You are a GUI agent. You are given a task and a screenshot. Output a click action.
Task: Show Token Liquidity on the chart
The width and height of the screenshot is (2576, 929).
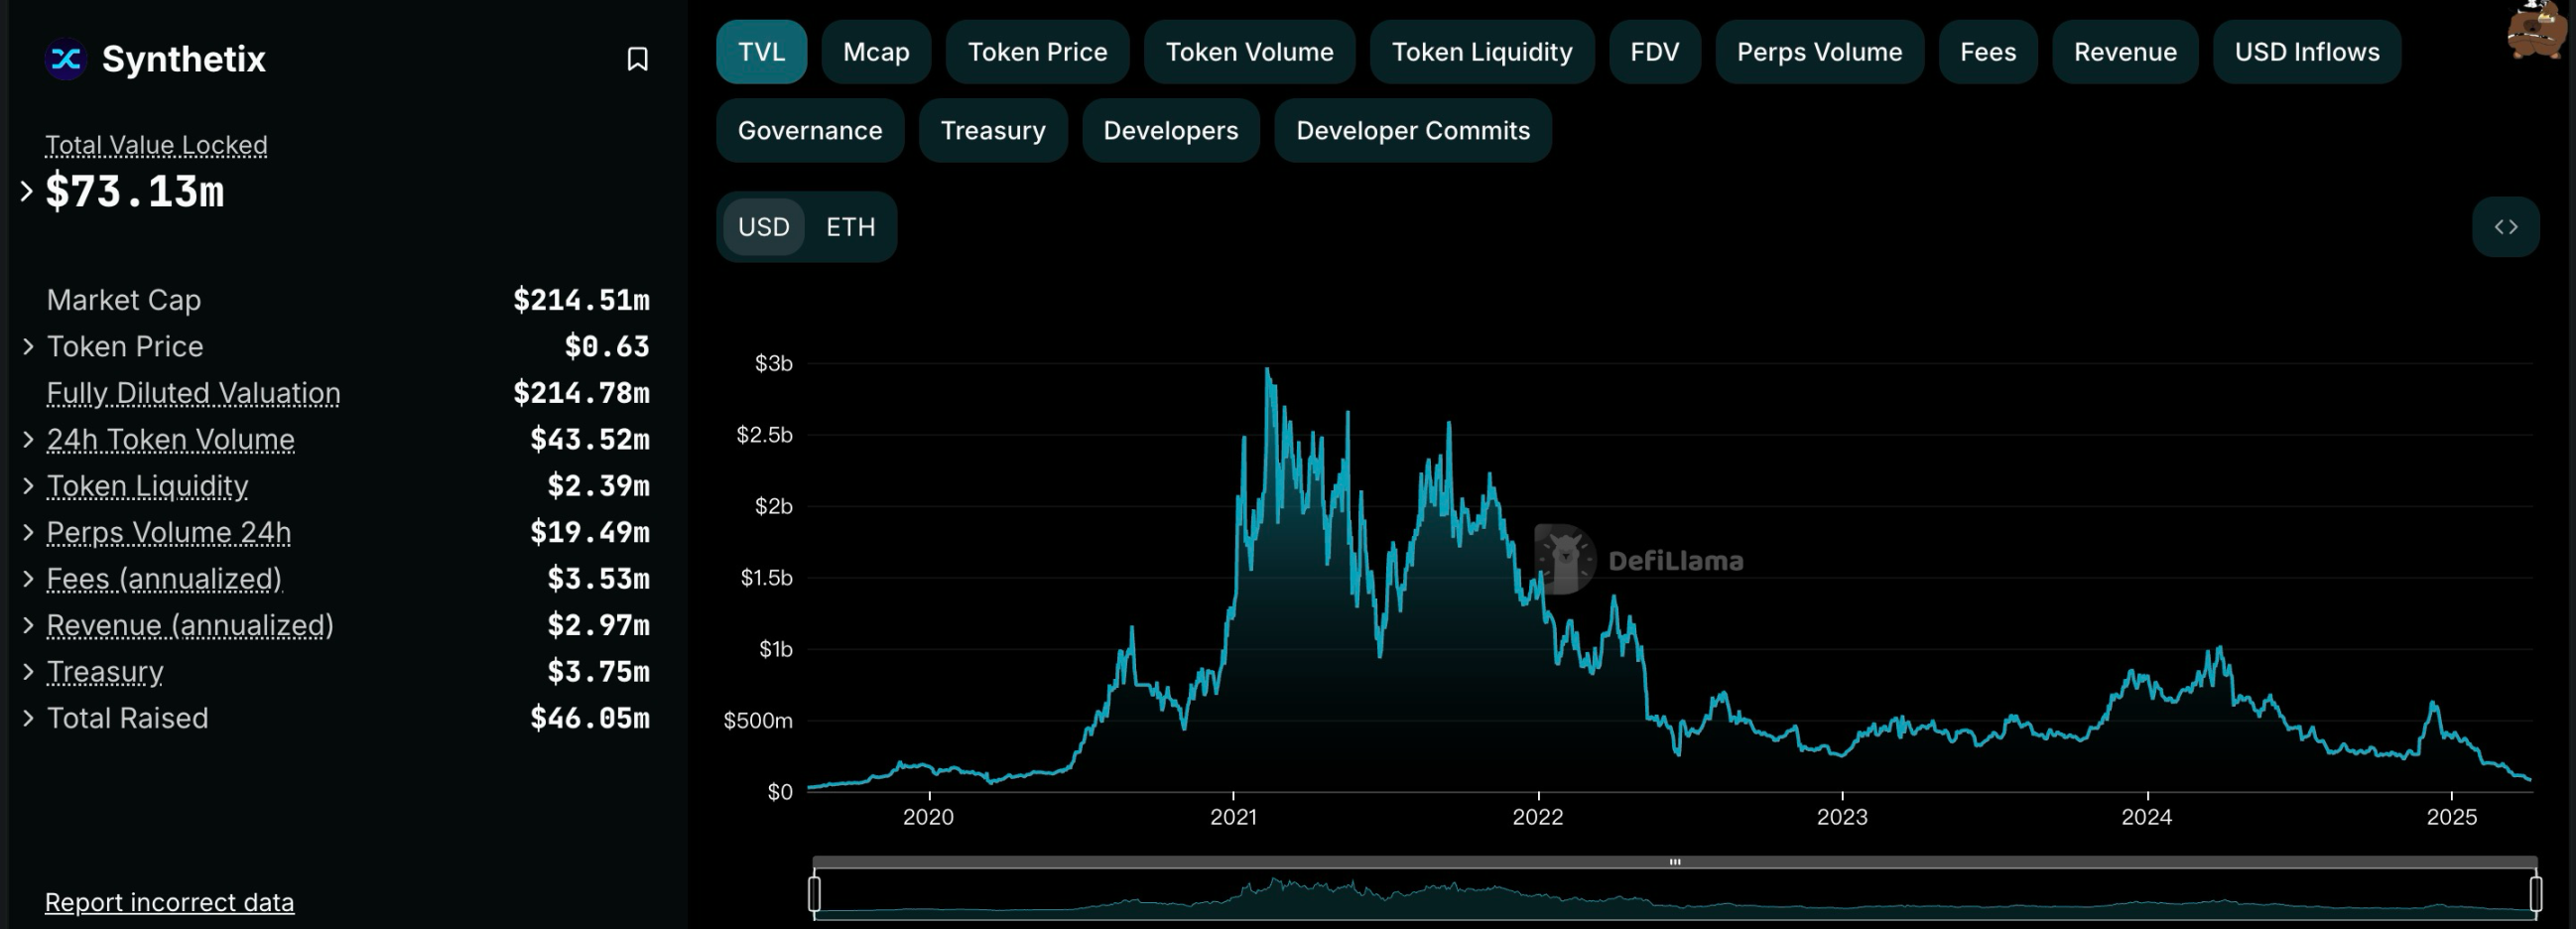(x=1482, y=52)
